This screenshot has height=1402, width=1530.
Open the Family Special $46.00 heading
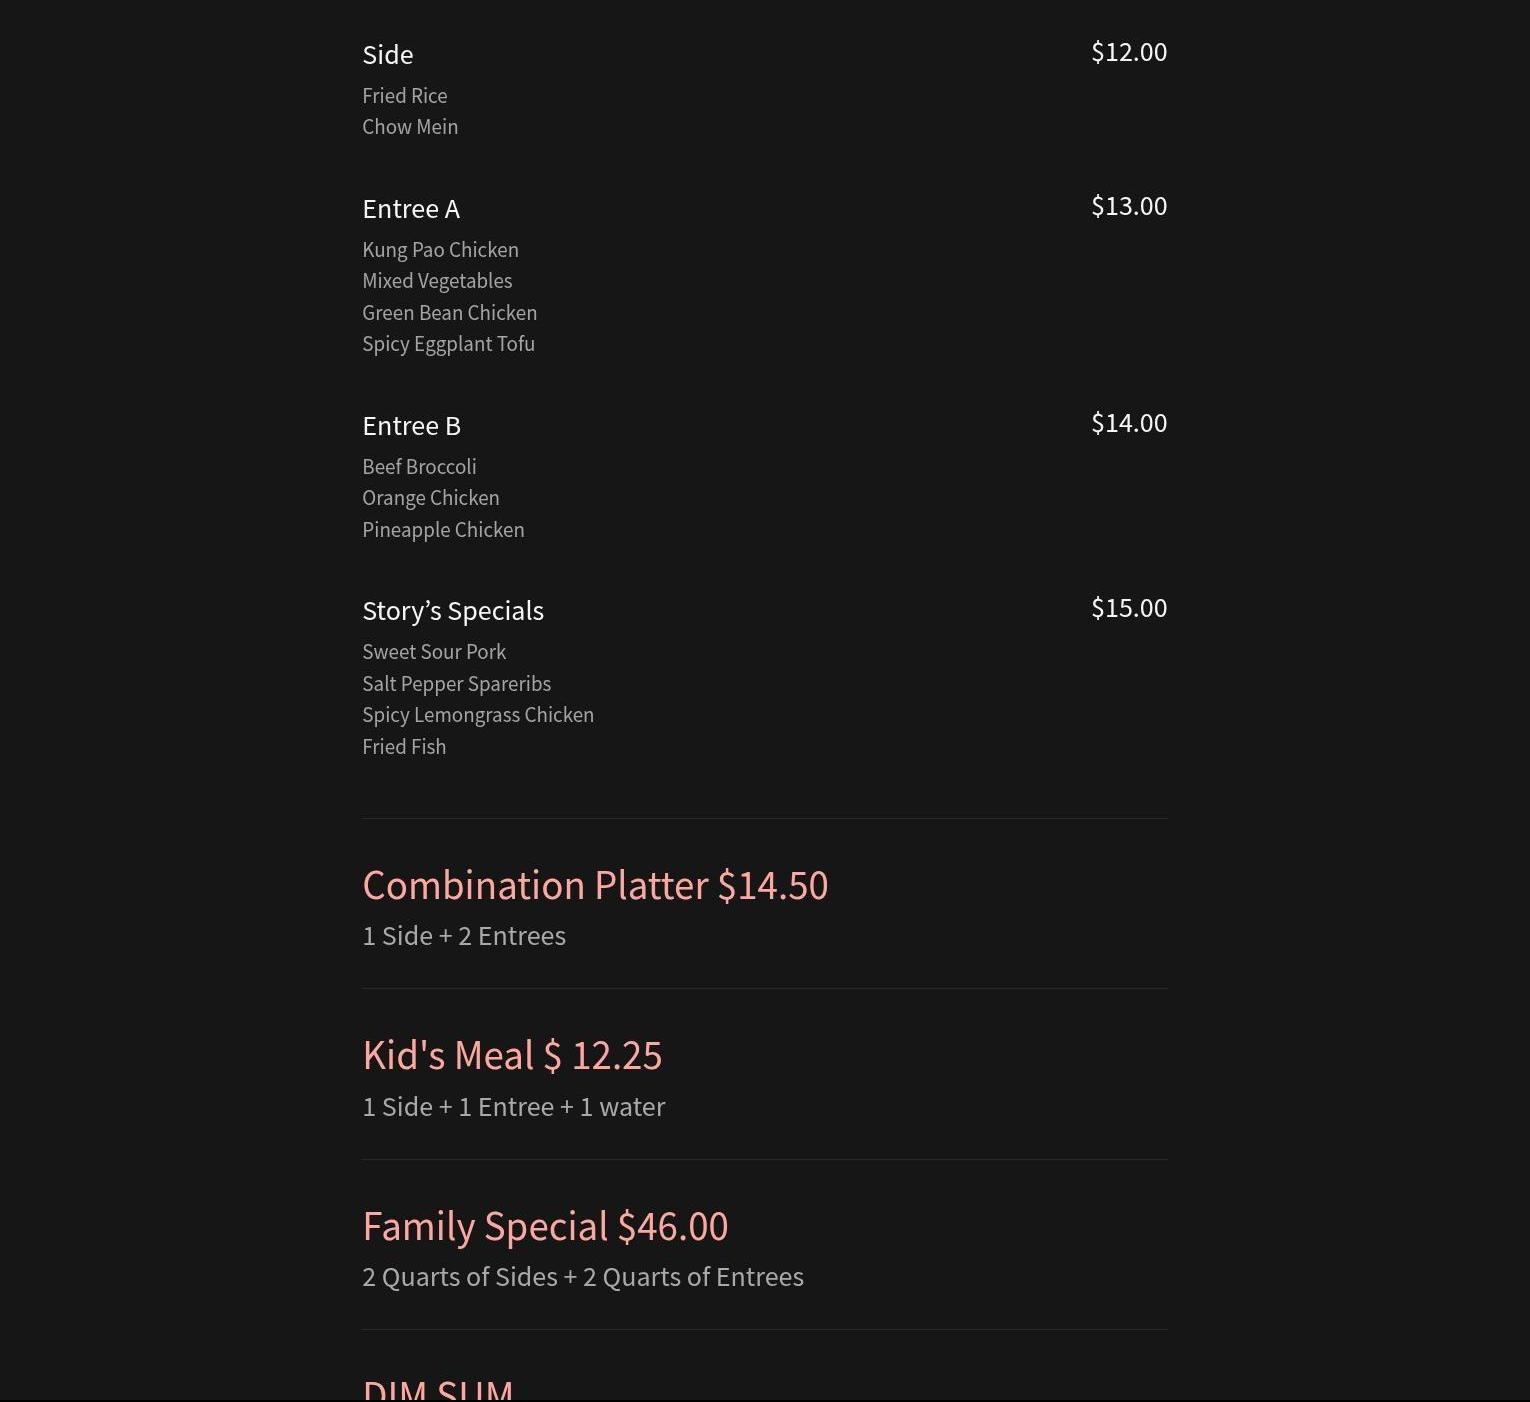545,1227
